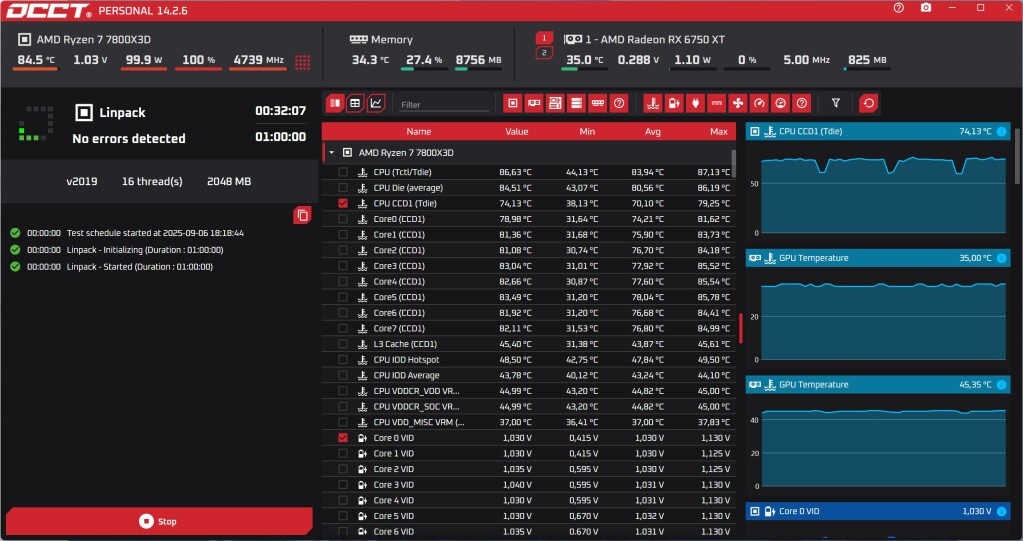The width and height of the screenshot is (1023, 541).
Task: Switch to table-only monitoring view
Action: pyautogui.click(x=355, y=103)
